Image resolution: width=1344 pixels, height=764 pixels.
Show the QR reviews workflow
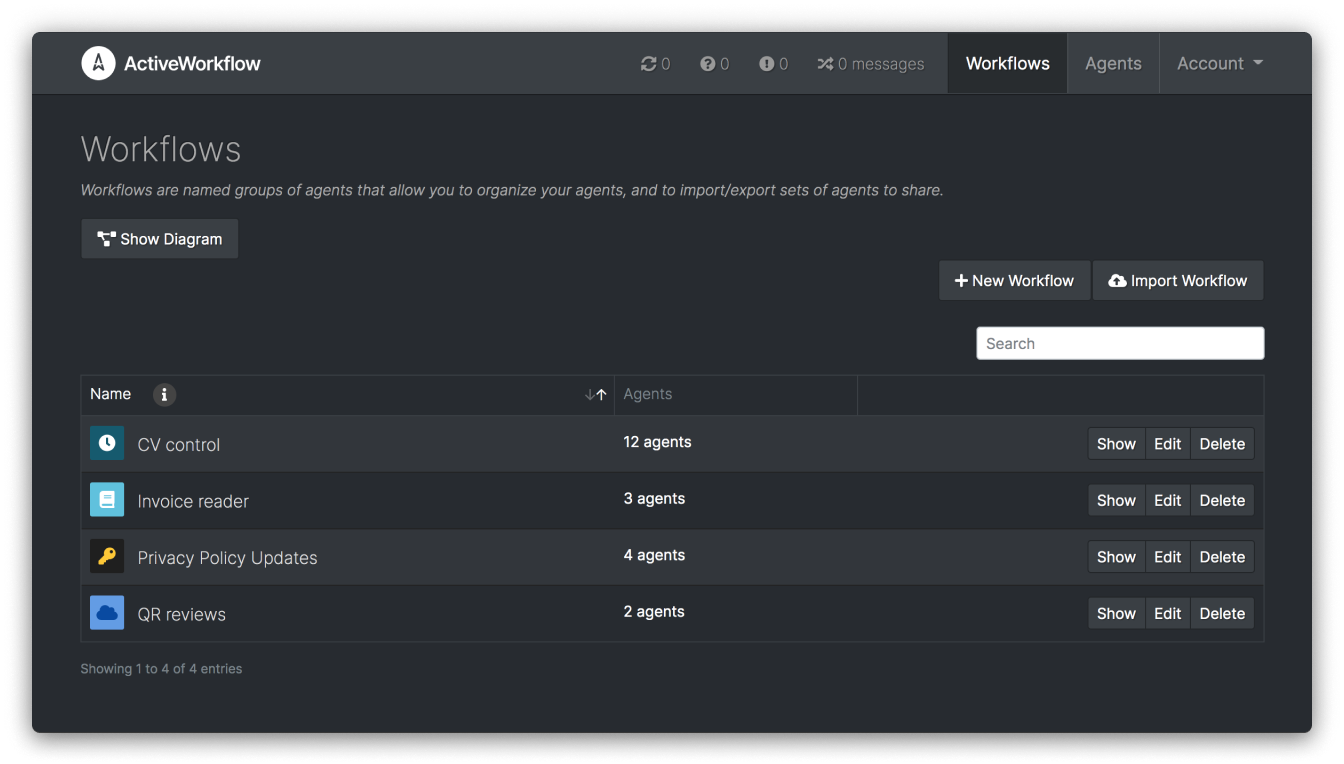[x=1116, y=613]
